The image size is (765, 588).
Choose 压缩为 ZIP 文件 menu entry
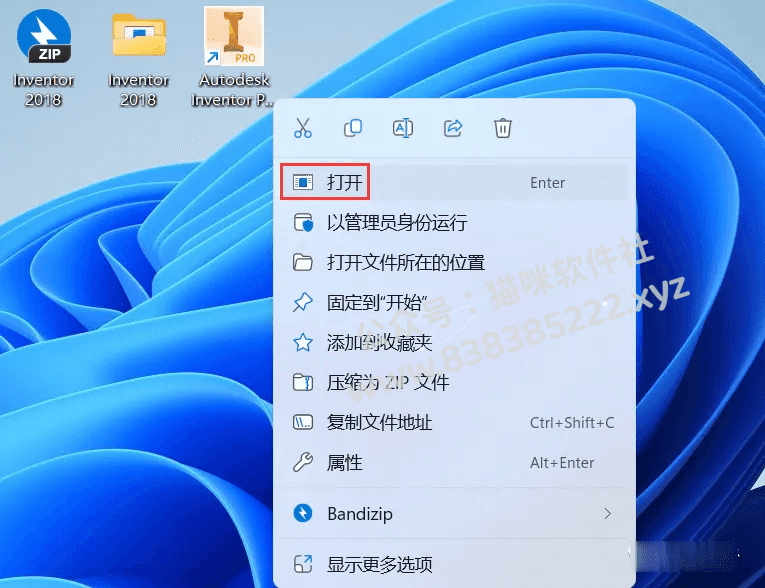click(x=454, y=383)
